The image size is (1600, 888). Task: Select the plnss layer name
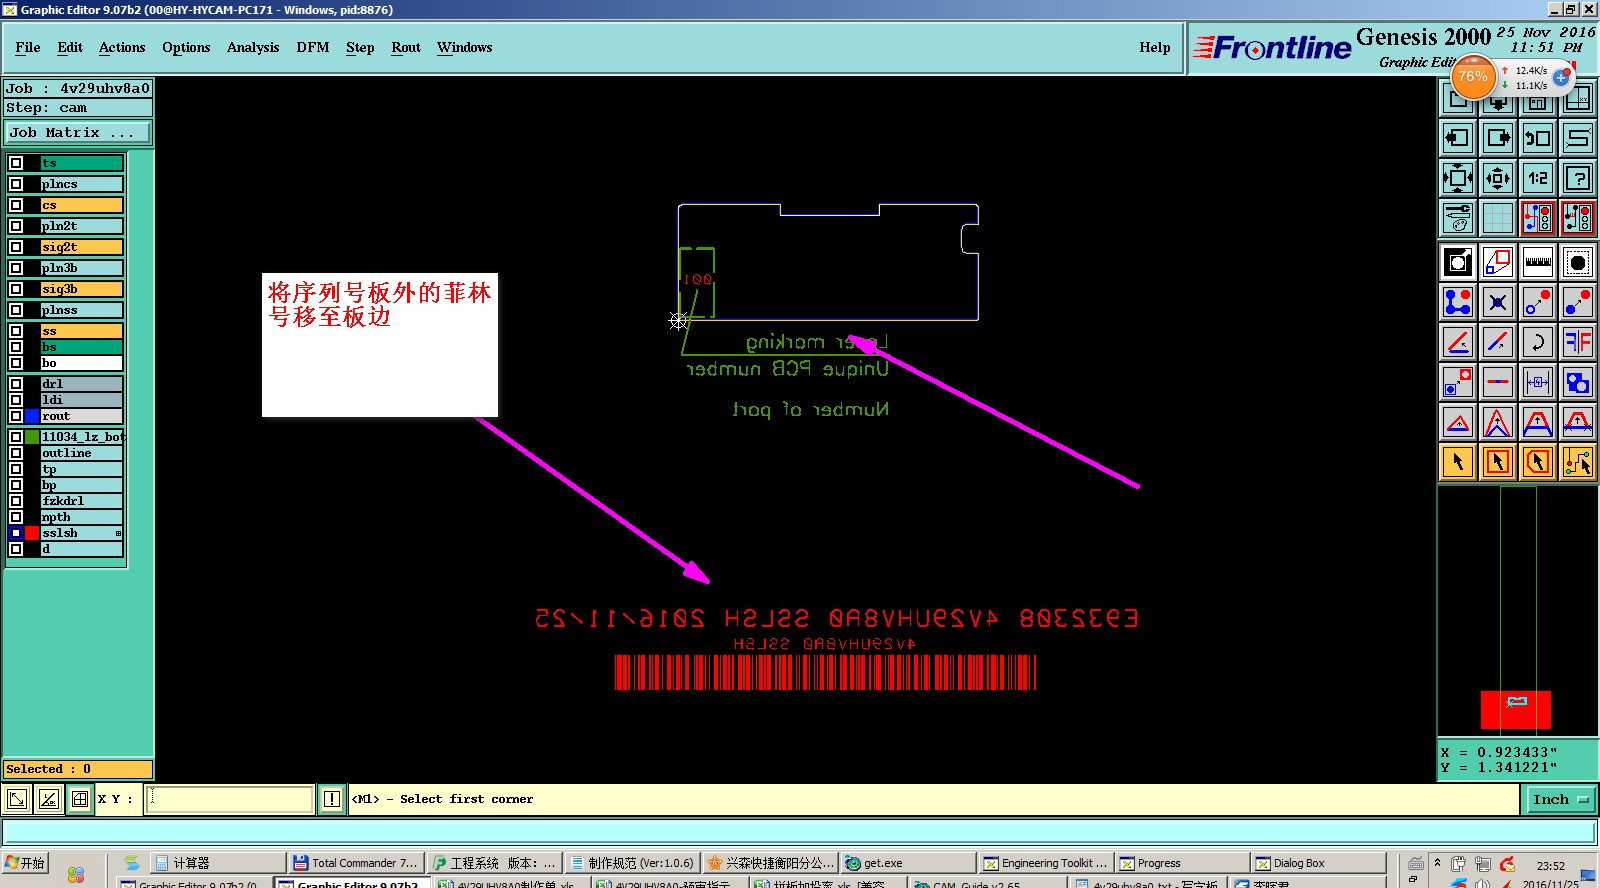[82, 310]
